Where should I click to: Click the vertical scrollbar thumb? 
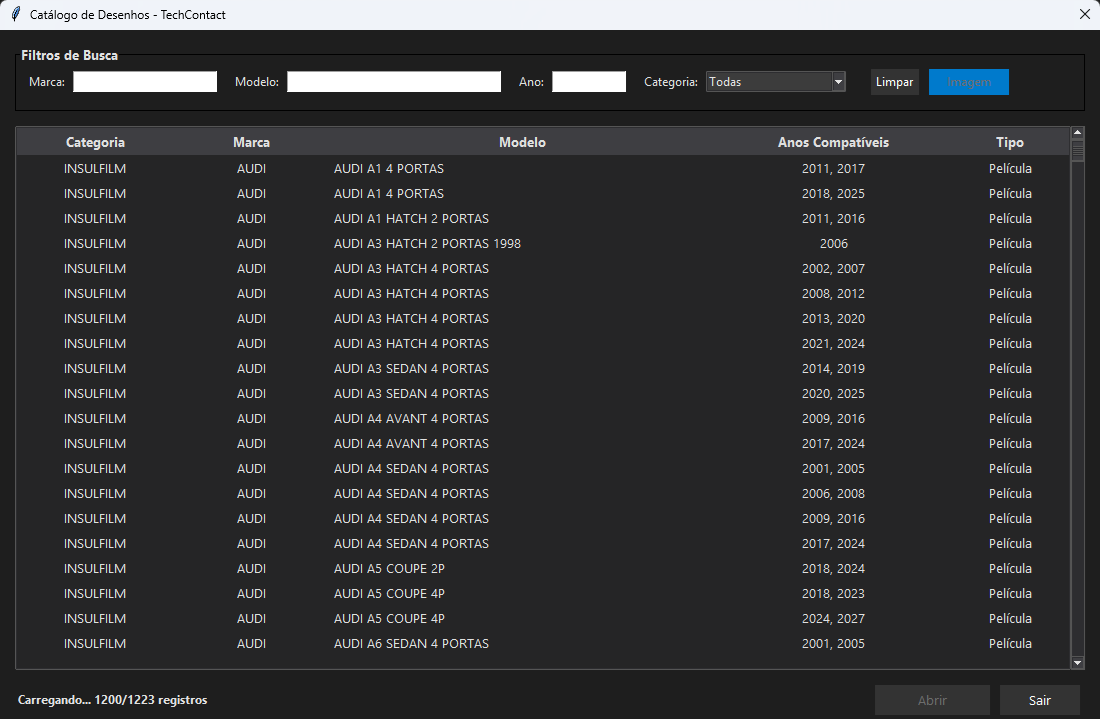pyautogui.click(x=1078, y=151)
